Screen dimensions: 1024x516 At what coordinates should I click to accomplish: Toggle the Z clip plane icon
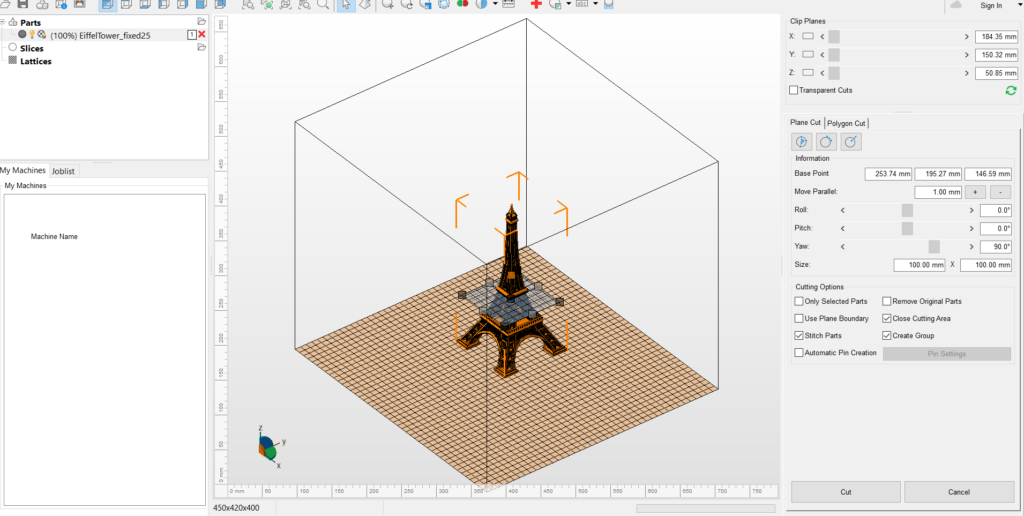click(x=808, y=73)
